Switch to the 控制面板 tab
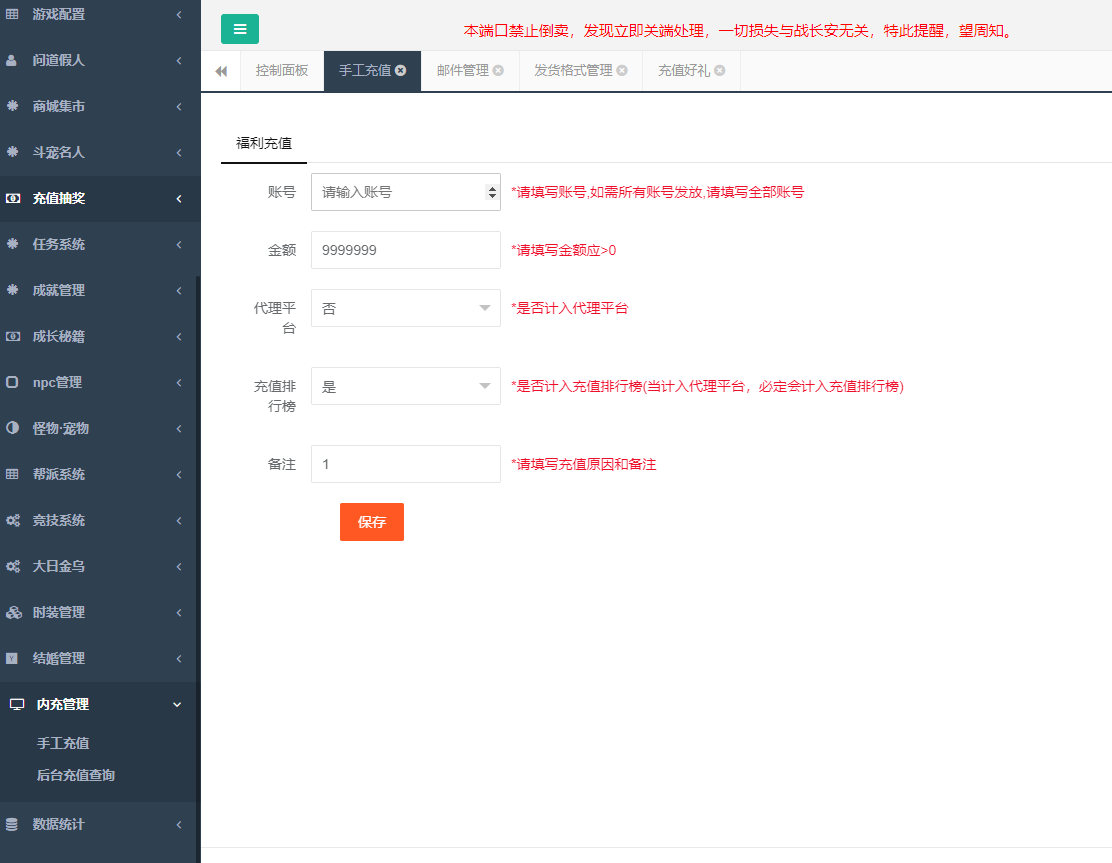 coord(282,71)
